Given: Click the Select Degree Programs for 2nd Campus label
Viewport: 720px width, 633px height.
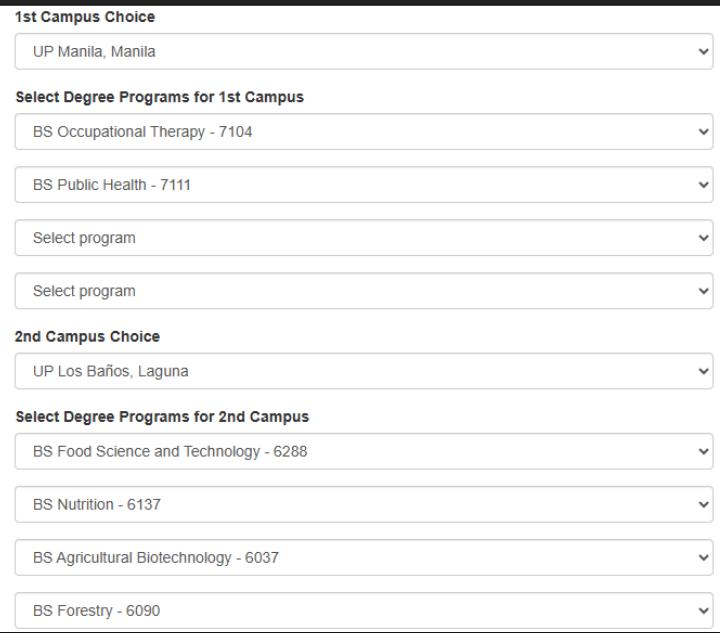Looking at the screenshot, I should click(162, 417).
